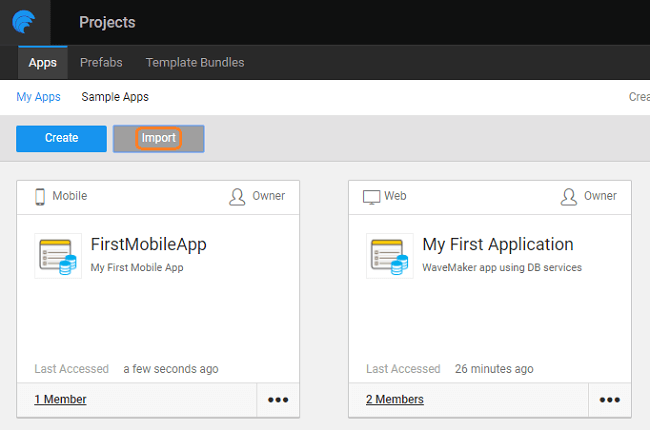Switch to the Prefabs tab
The width and height of the screenshot is (650, 430).
click(x=101, y=62)
